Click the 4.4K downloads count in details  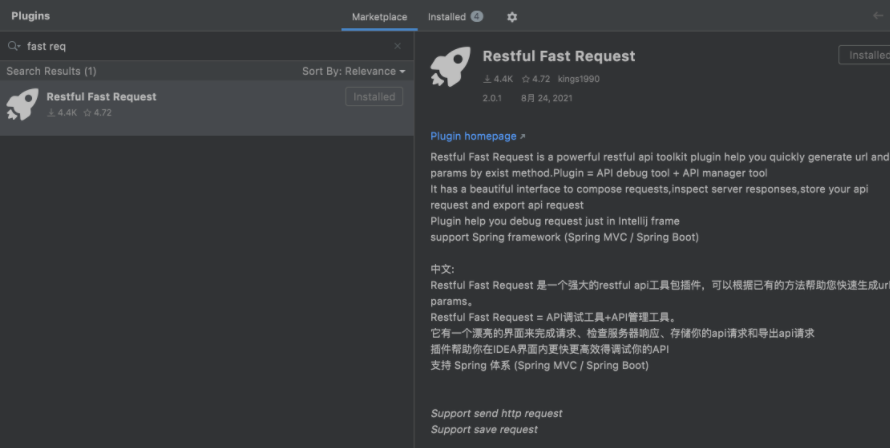[x=498, y=79]
